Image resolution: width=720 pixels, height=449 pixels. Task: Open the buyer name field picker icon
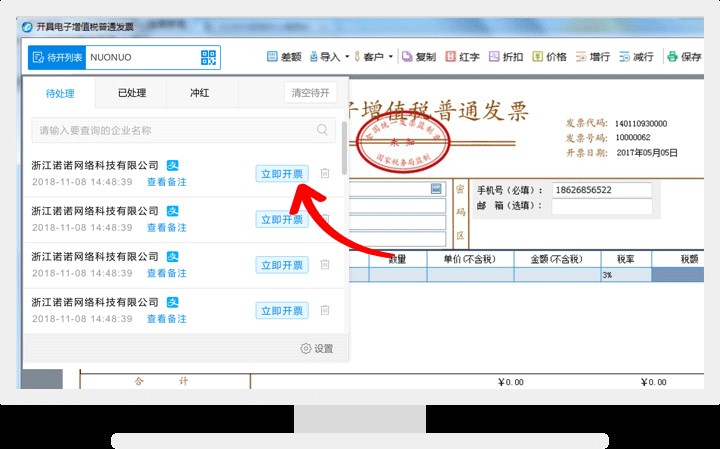[x=436, y=189]
